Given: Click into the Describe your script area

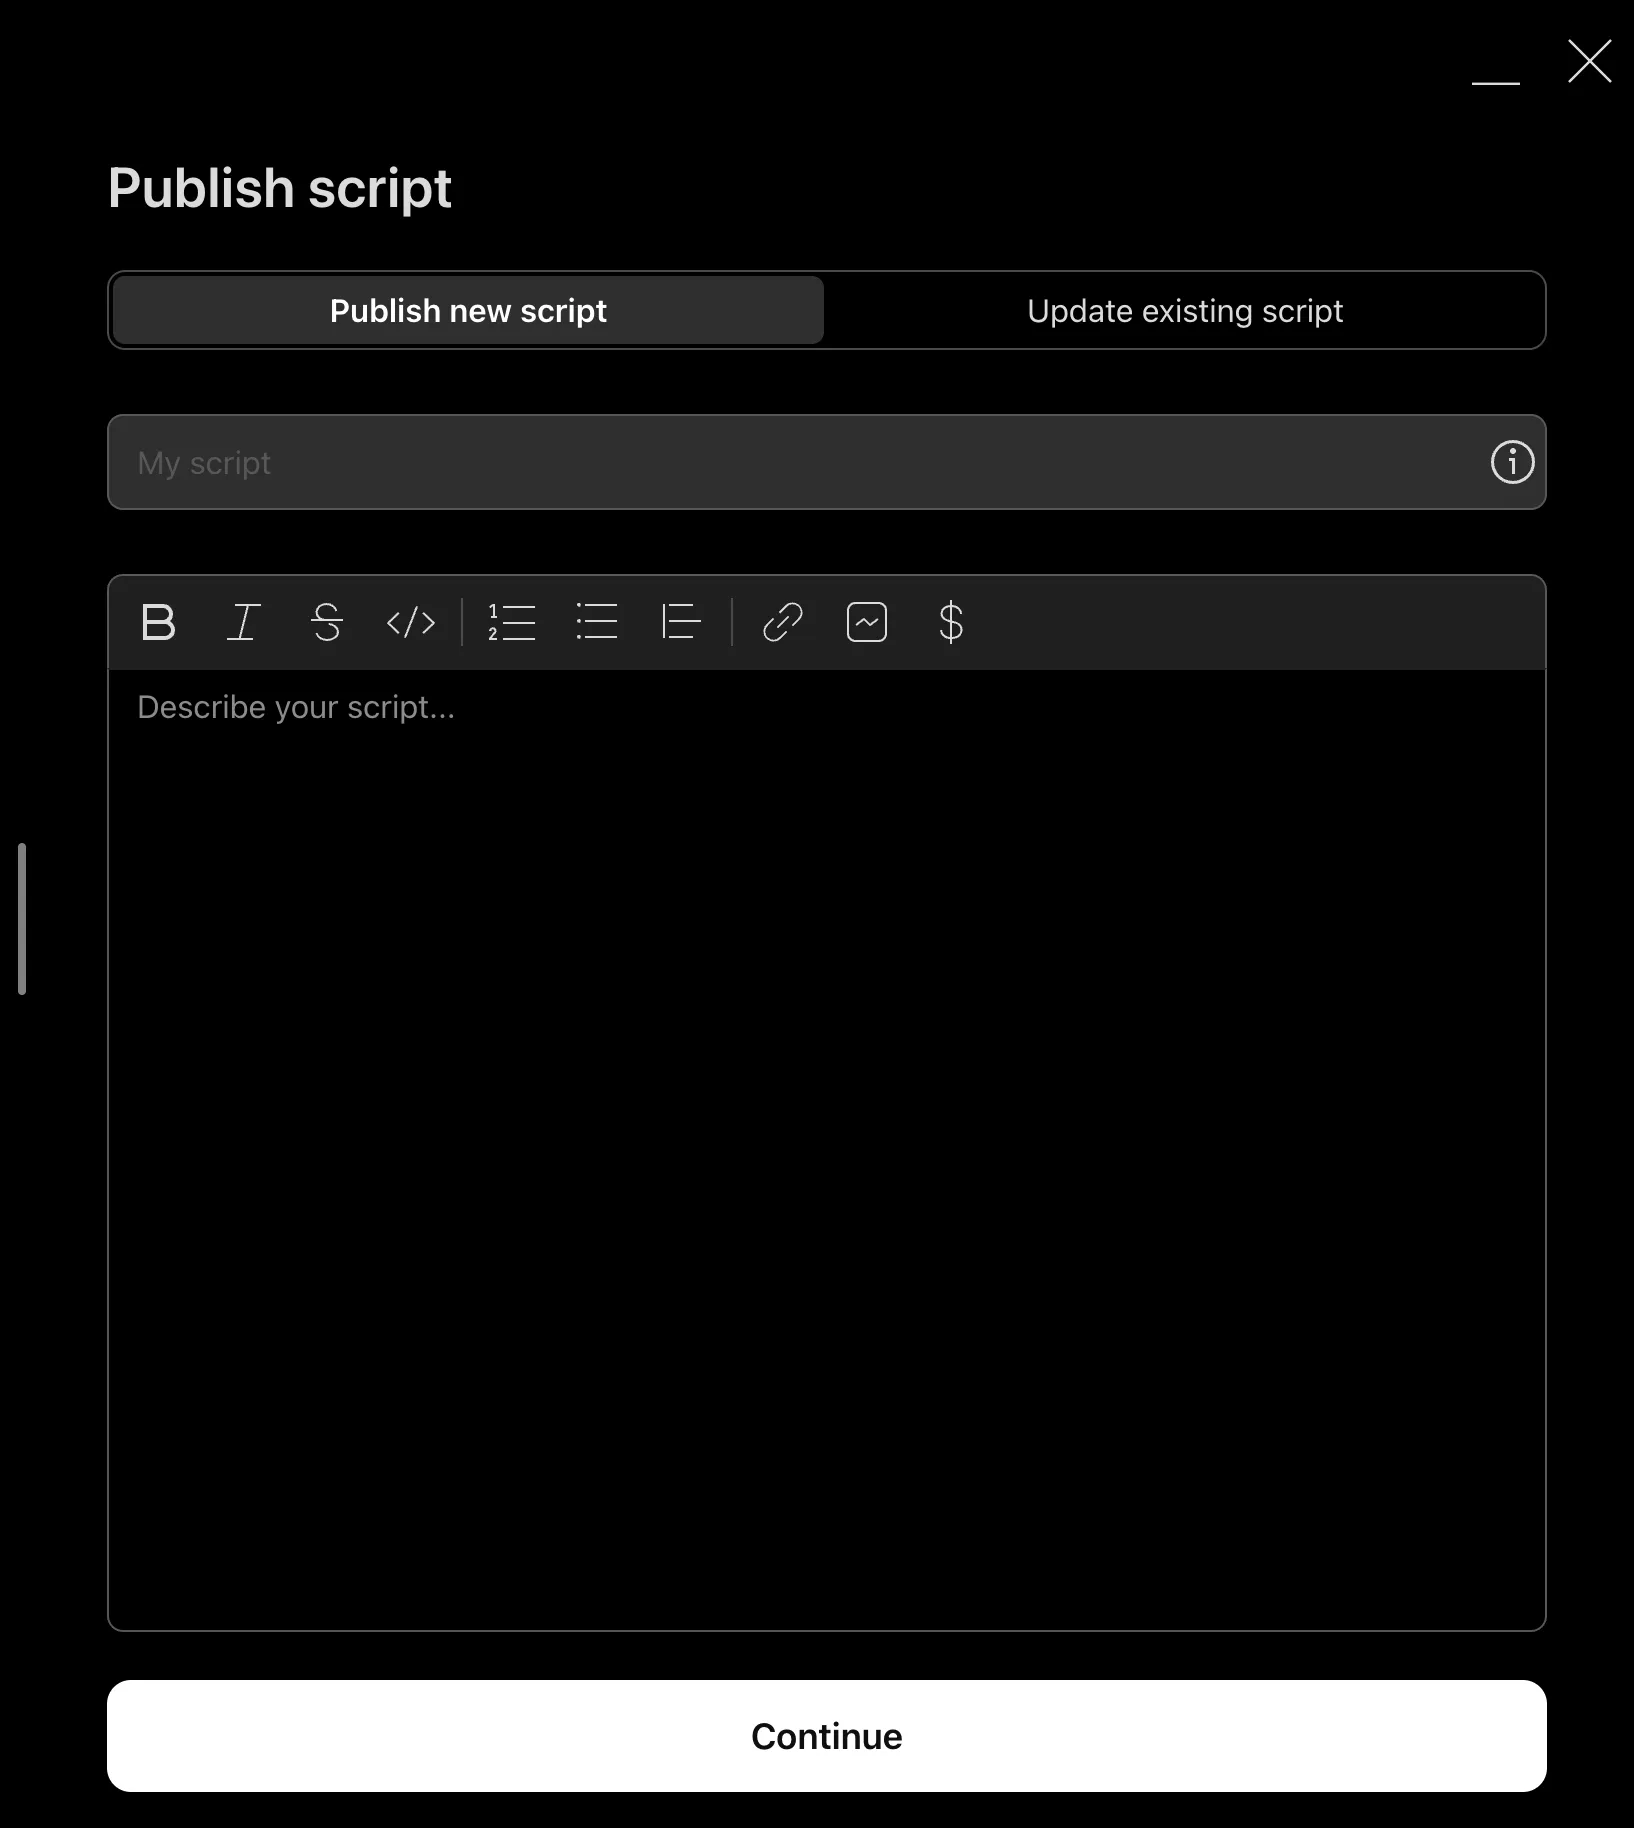Looking at the screenshot, I should (x=826, y=1100).
